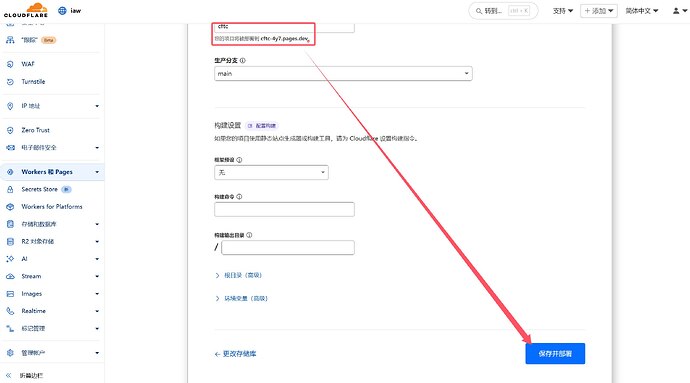Click info icon beside build output directory

[249, 235]
